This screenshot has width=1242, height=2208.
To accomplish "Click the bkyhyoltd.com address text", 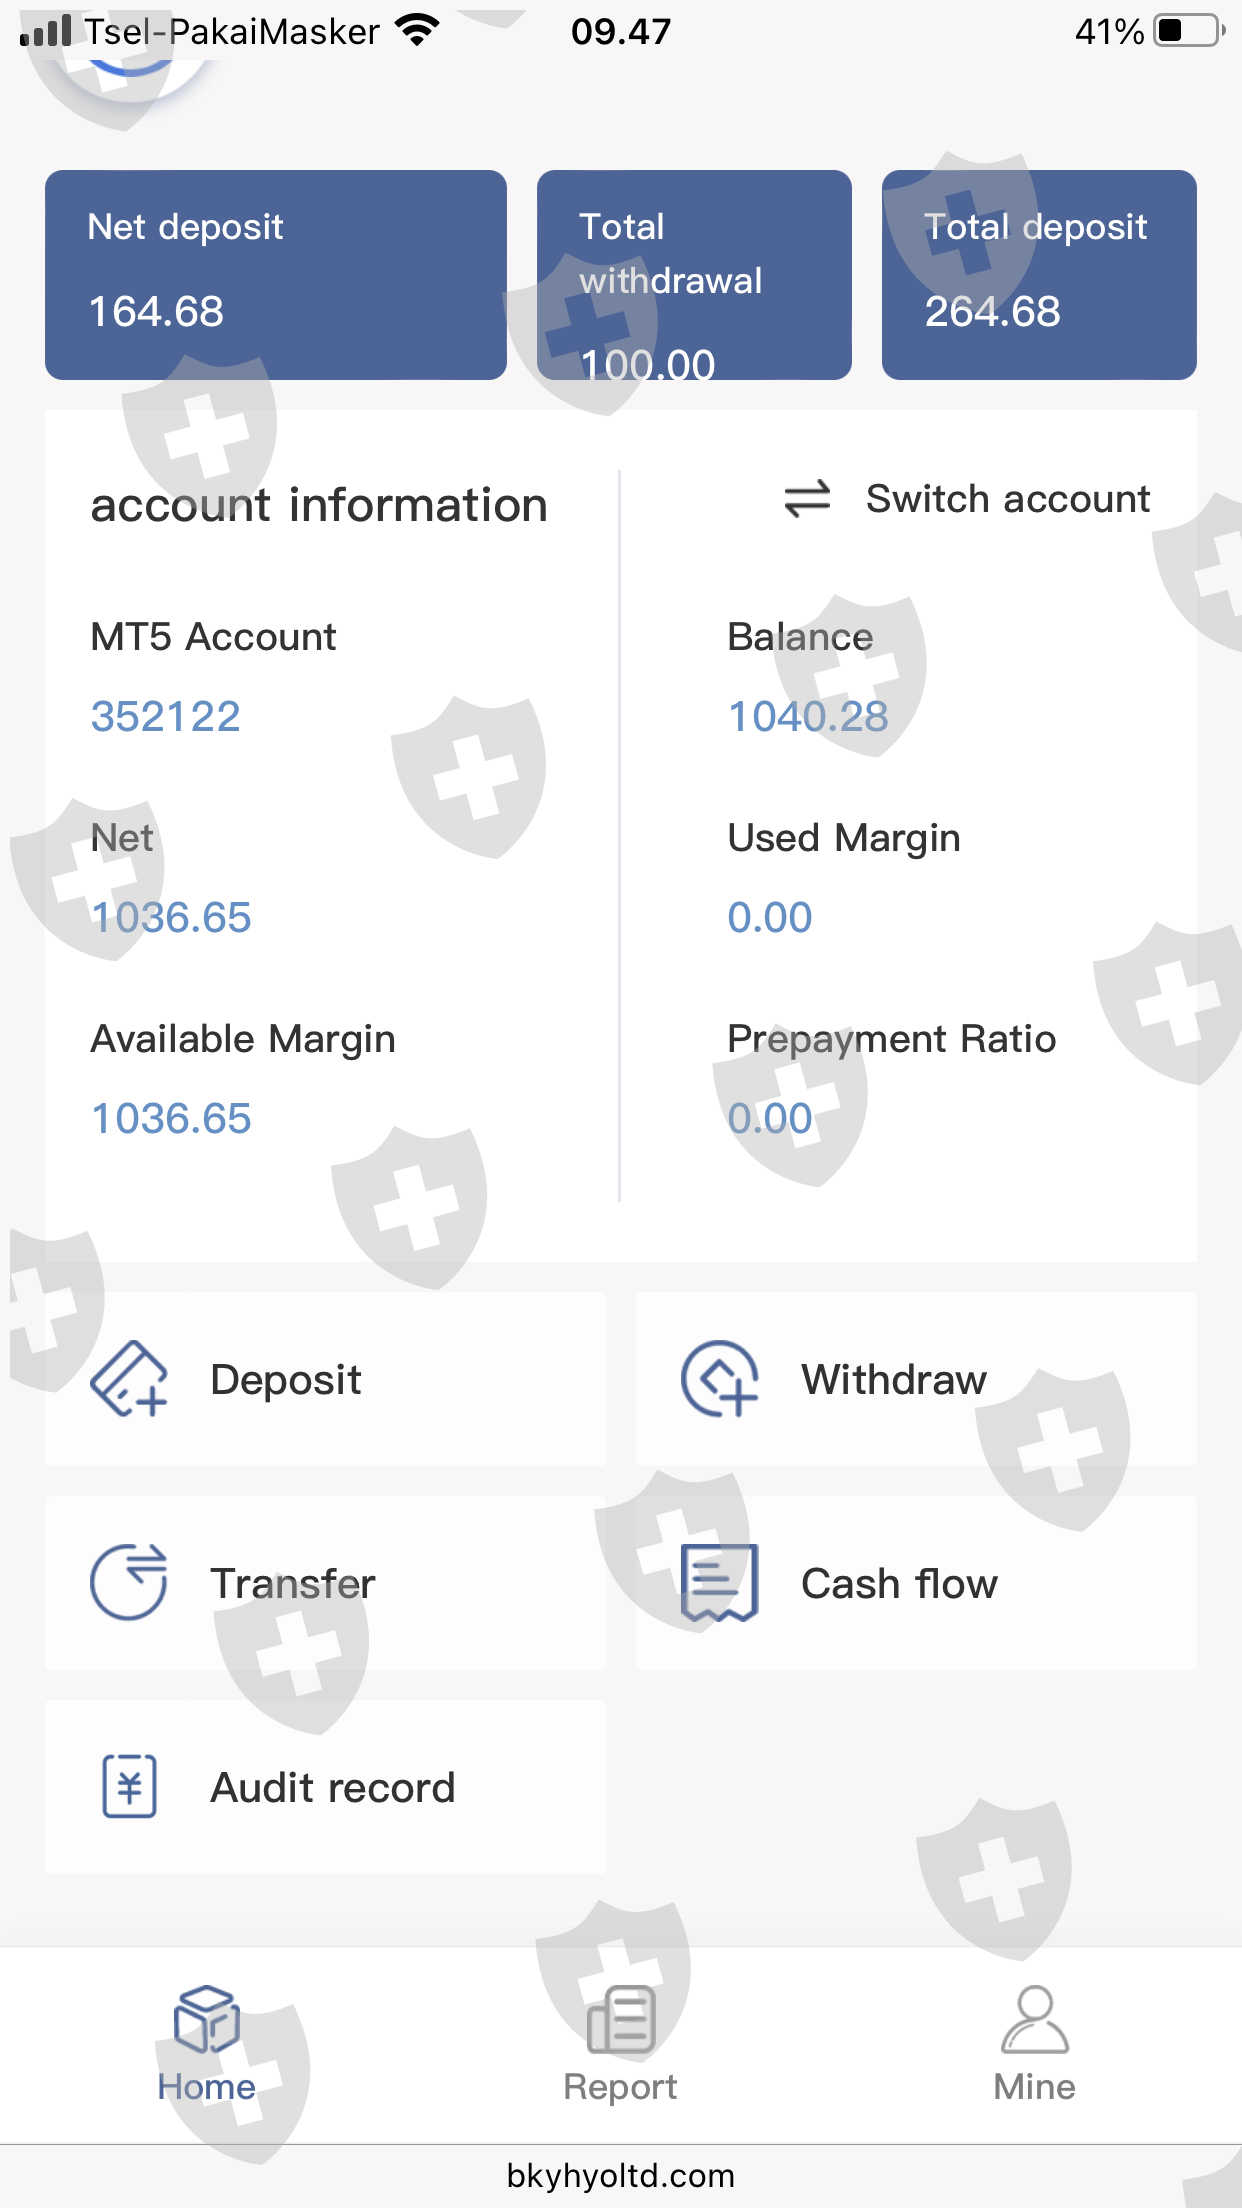I will point(621,2176).
